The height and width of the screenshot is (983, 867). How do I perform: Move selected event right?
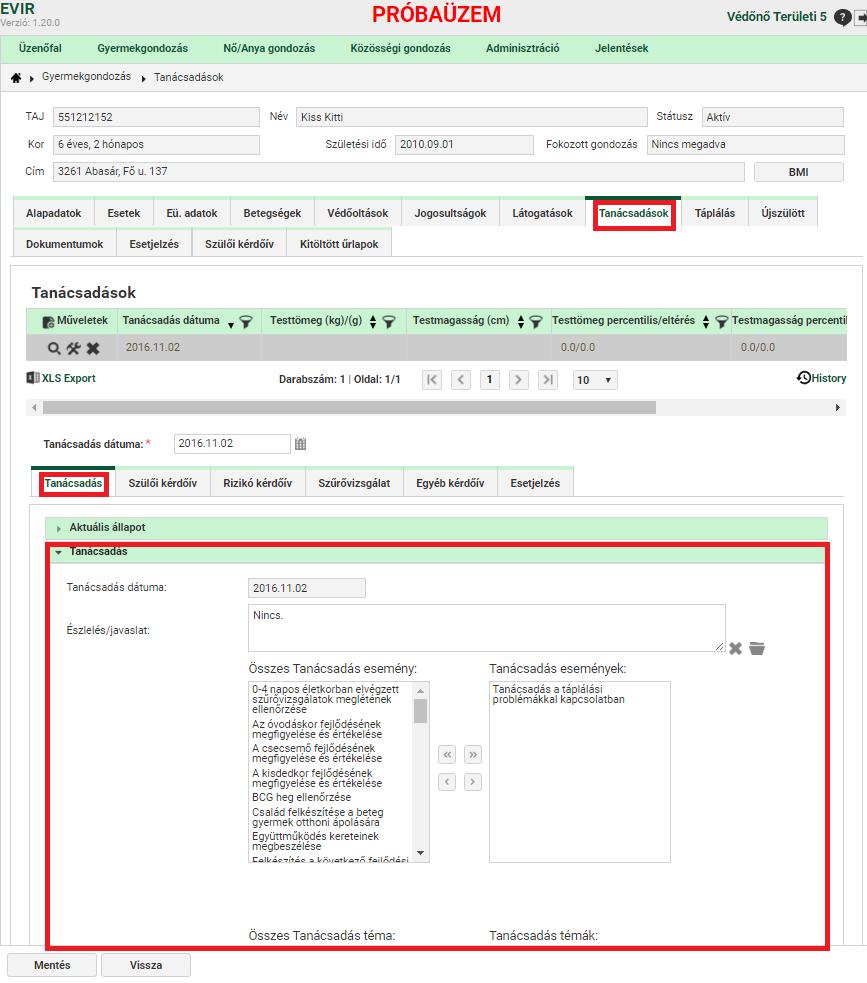point(473,782)
